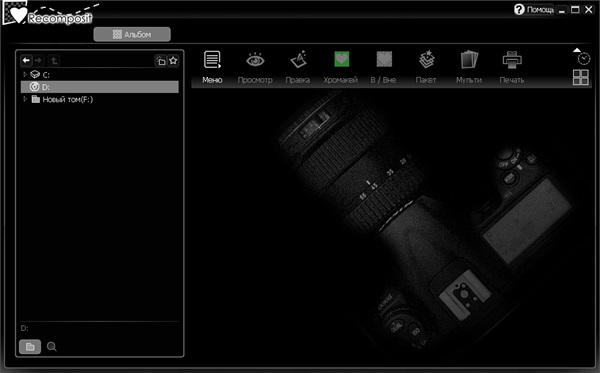Screen dimensions: 600x373
Task: Toggle the thumbnail grid view icon
Action: [x=580, y=77]
